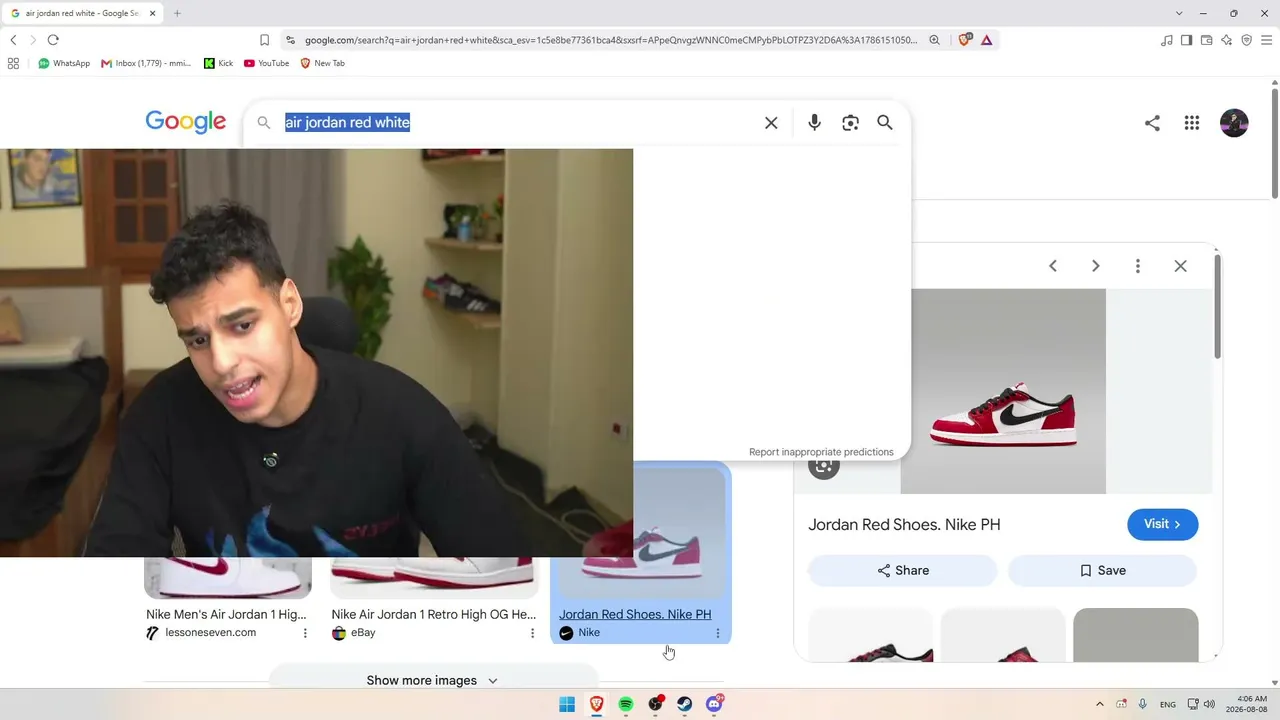The height and width of the screenshot is (720, 1280).
Task: Clear the search query with the X
Action: (x=771, y=123)
